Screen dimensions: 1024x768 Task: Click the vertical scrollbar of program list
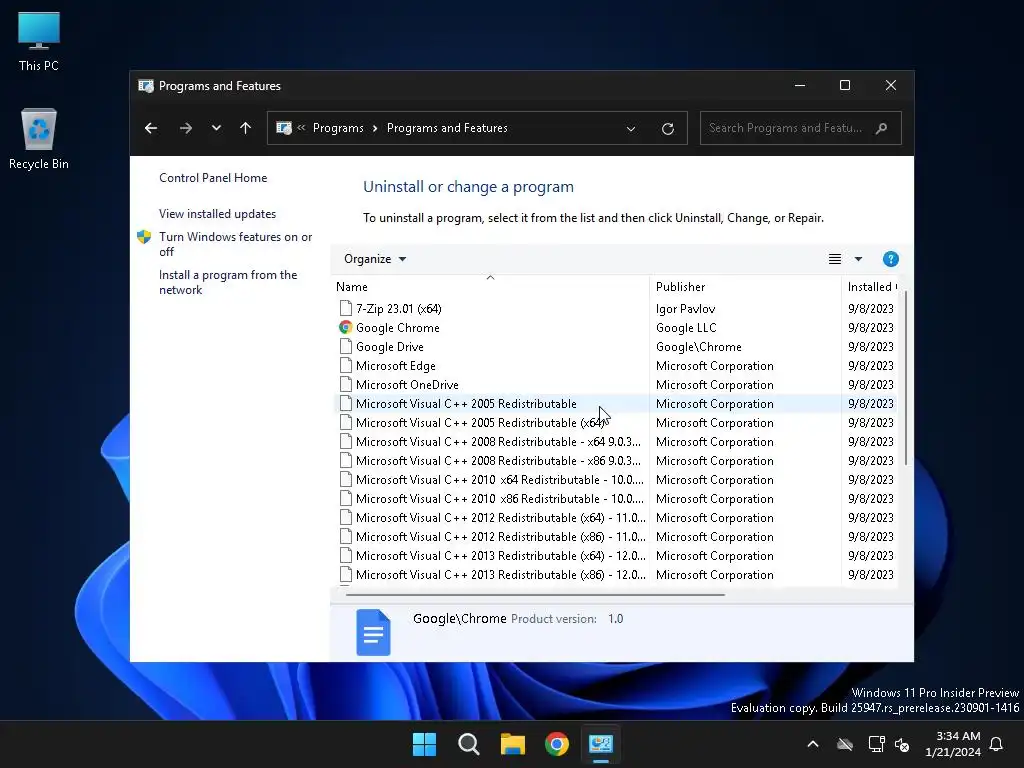pyautogui.click(x=906, y=379)
